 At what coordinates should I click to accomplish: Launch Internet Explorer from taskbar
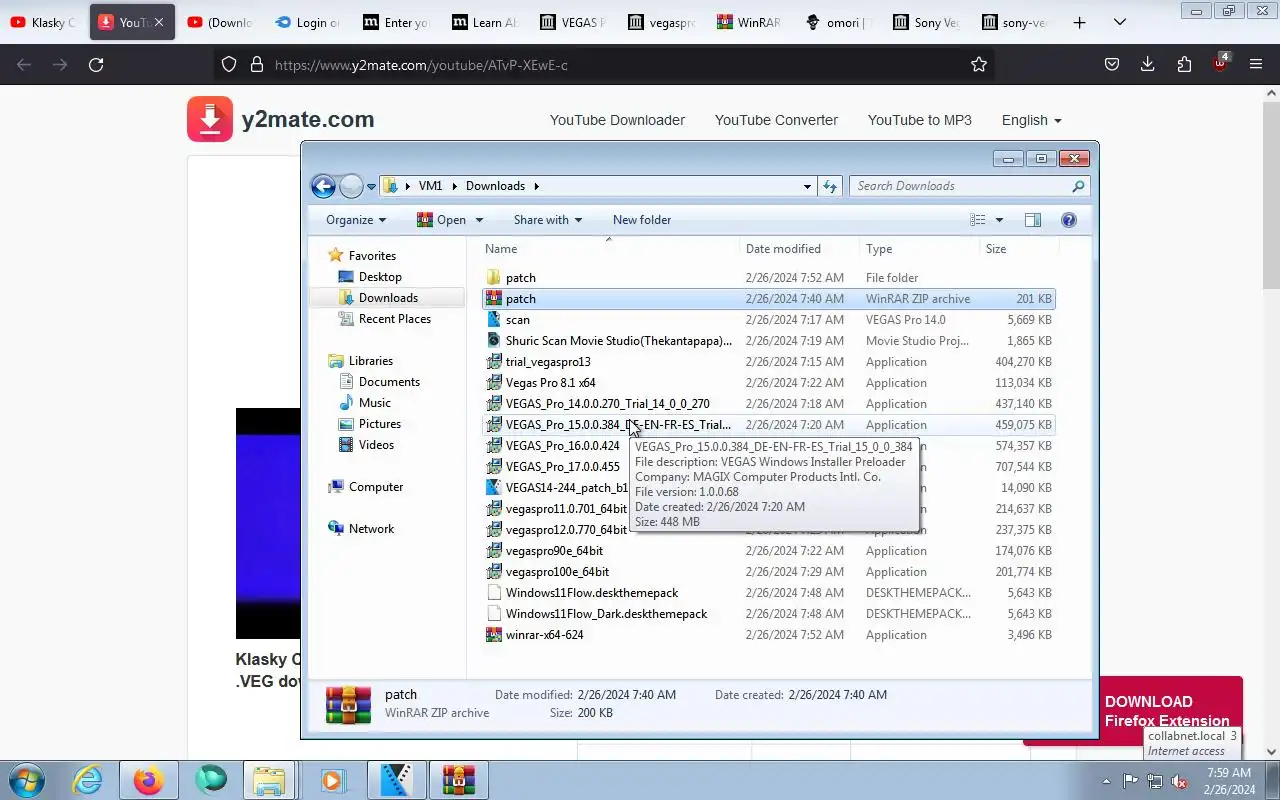point(88,780)
